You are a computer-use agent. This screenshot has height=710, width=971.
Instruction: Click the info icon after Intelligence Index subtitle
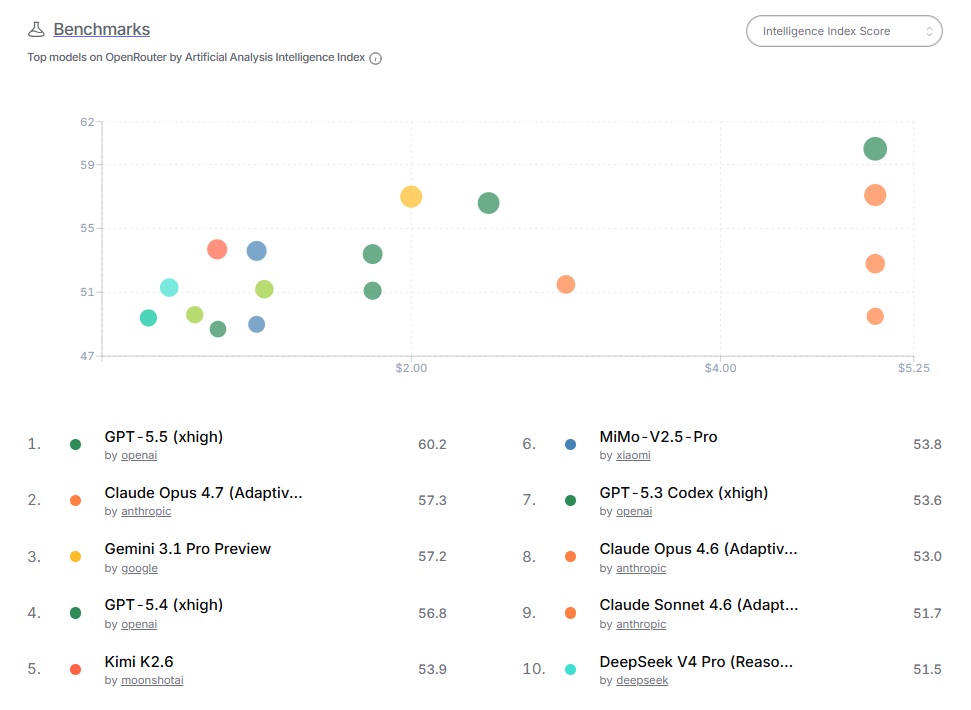coord(375,58)
